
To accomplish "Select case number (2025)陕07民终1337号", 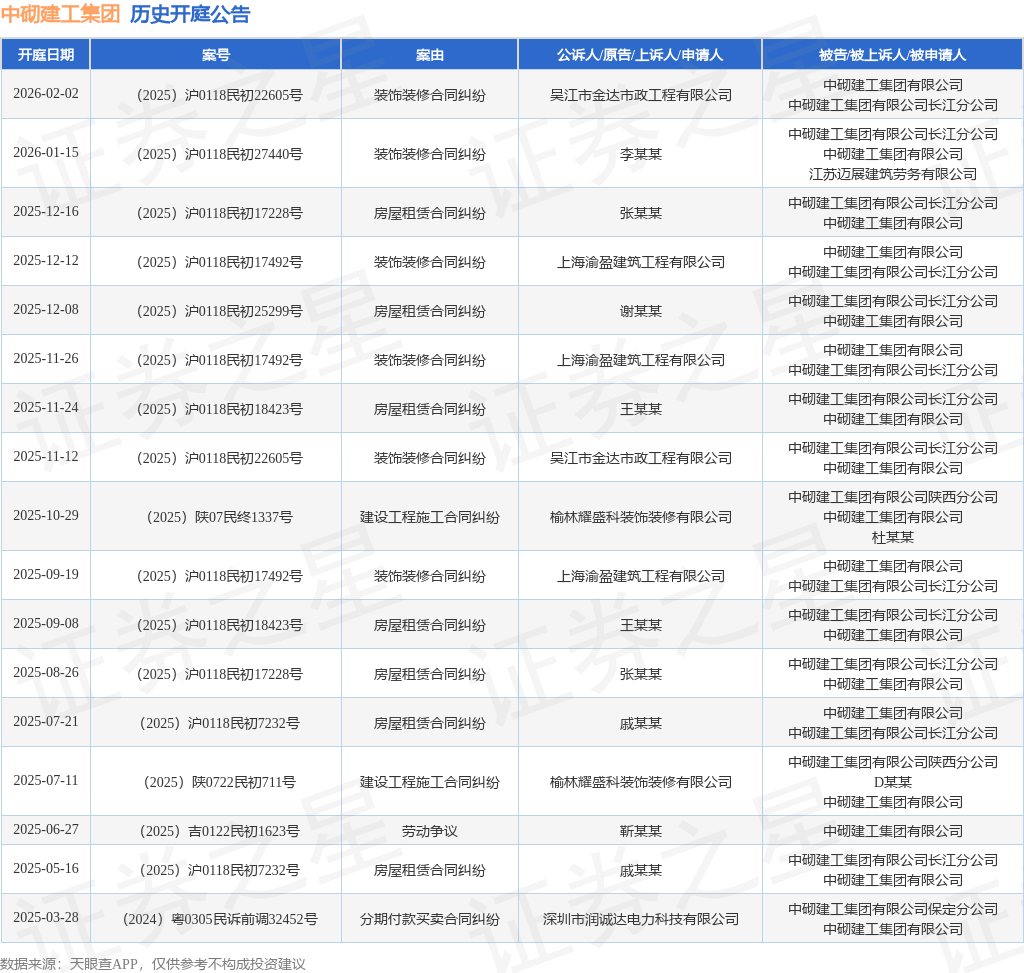I will [x=219, y=517].
